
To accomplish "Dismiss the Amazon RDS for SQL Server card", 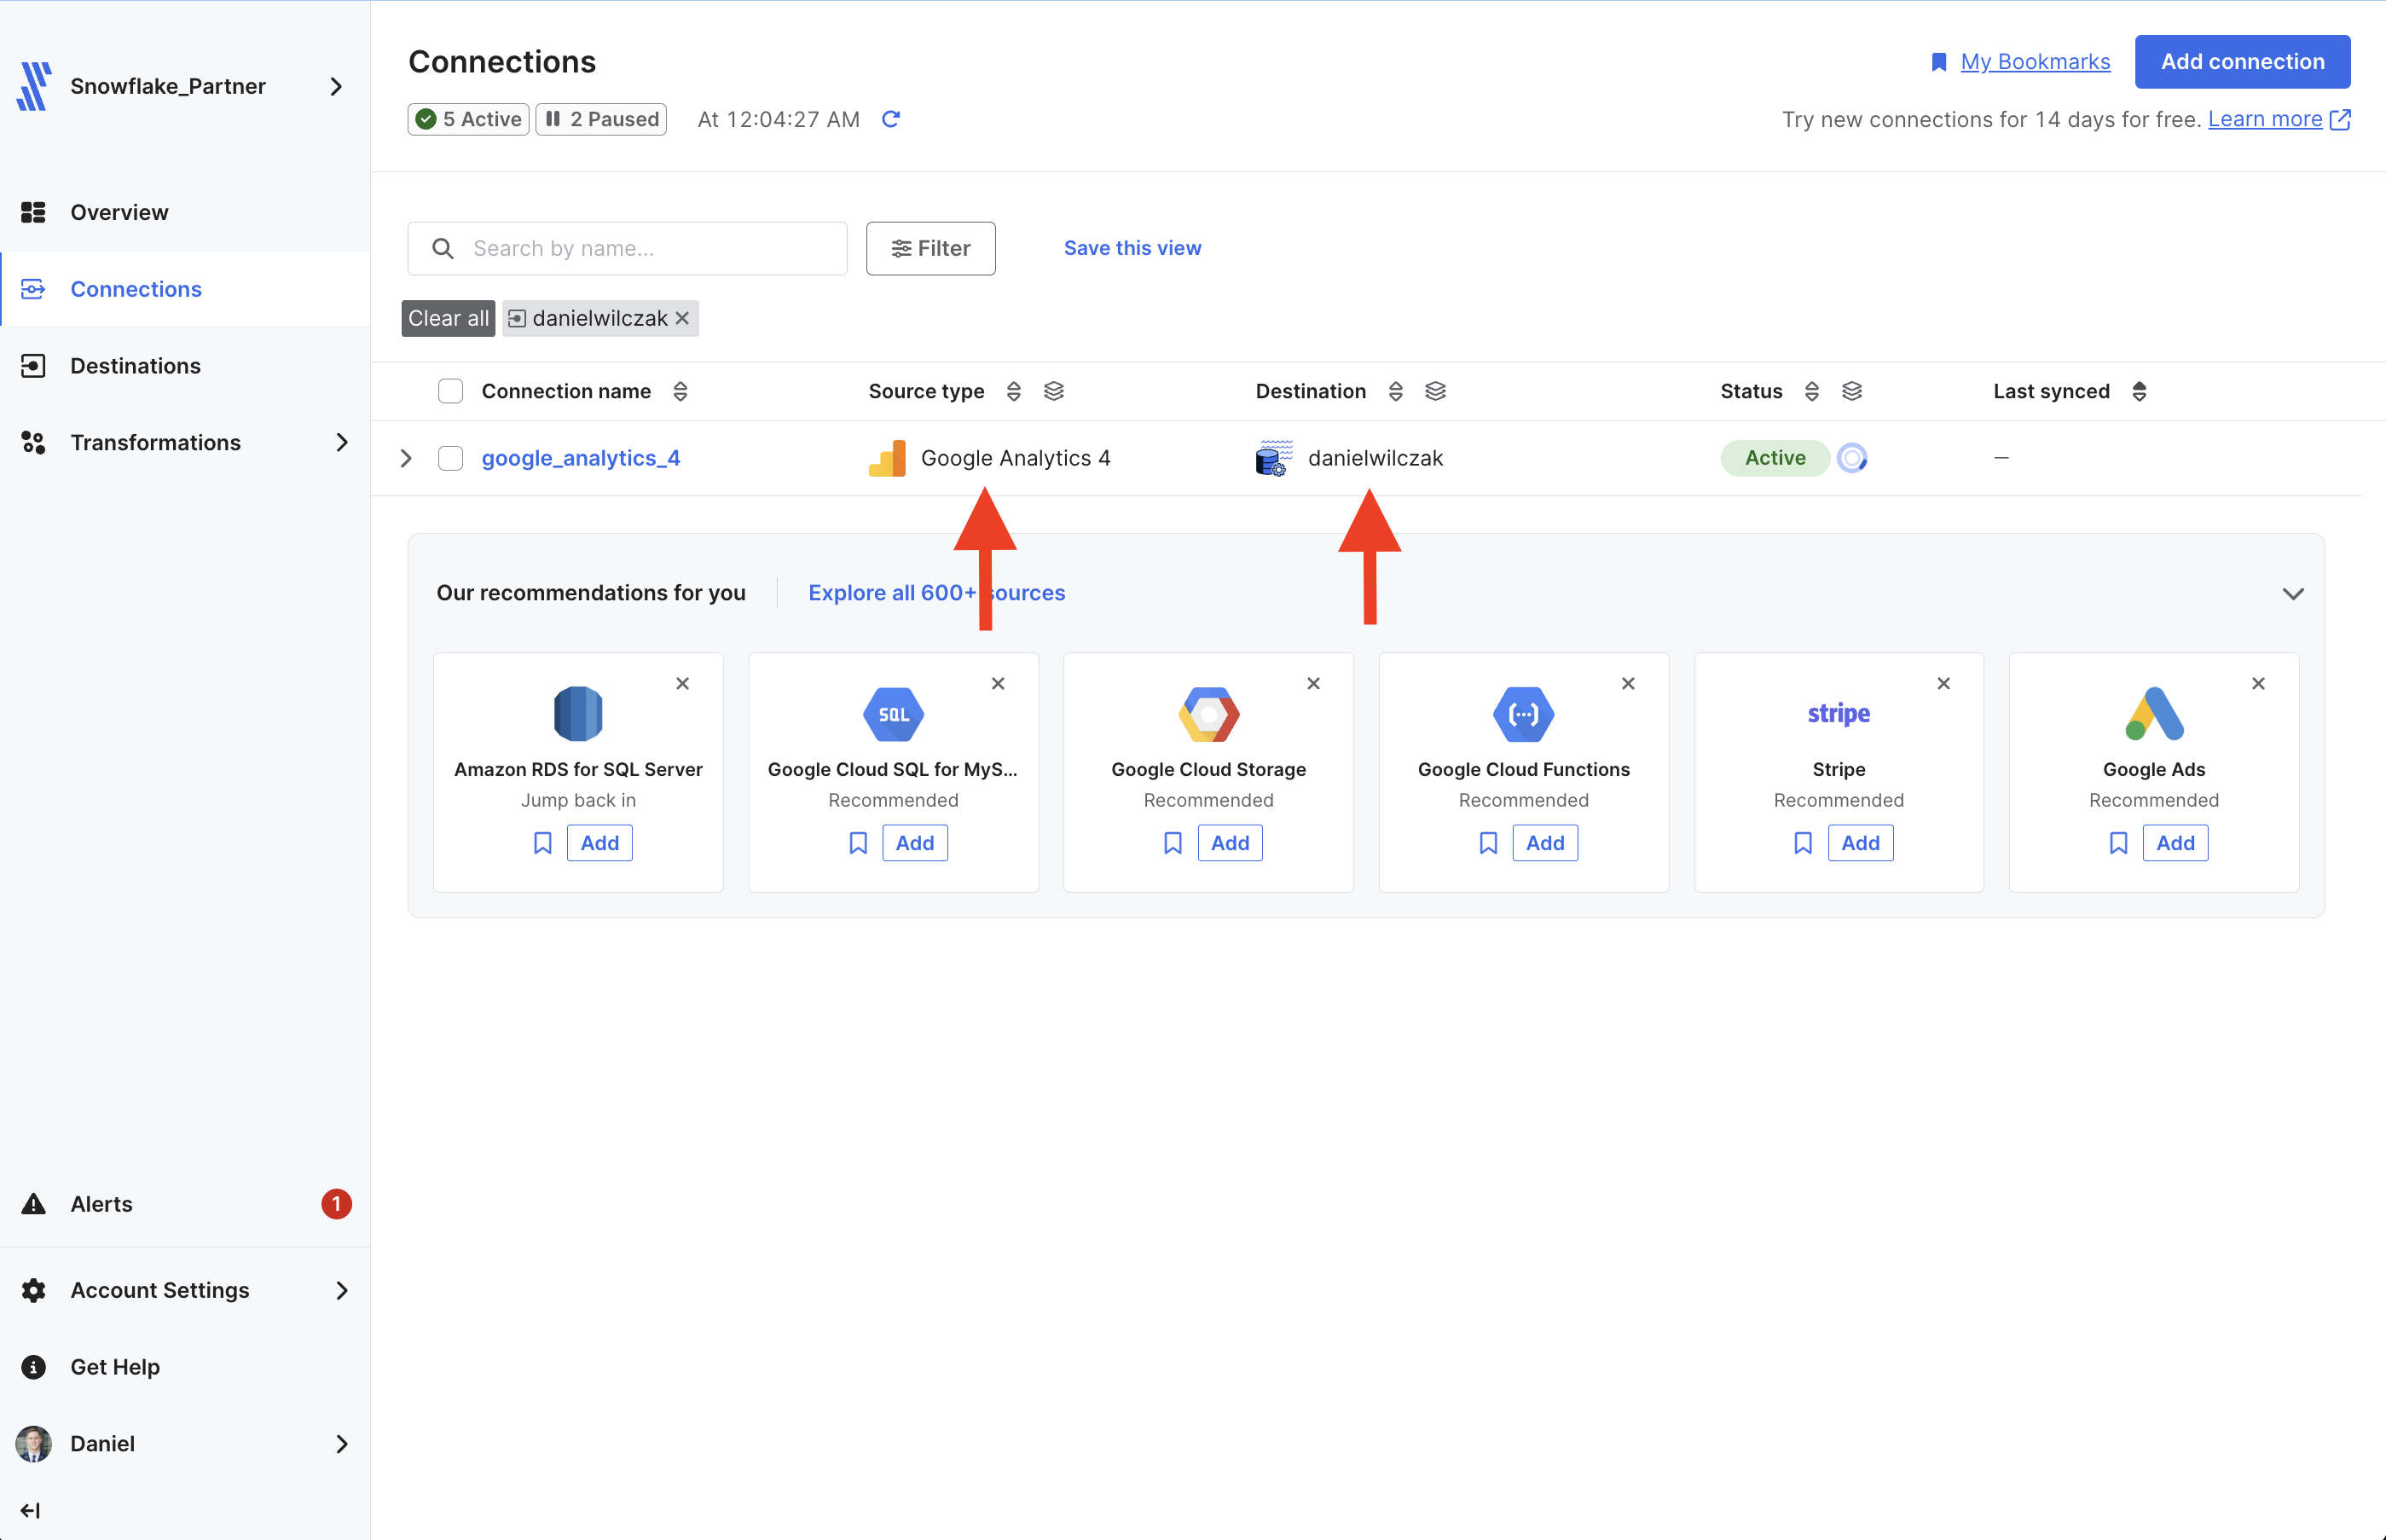I will [x=683, y=684].
